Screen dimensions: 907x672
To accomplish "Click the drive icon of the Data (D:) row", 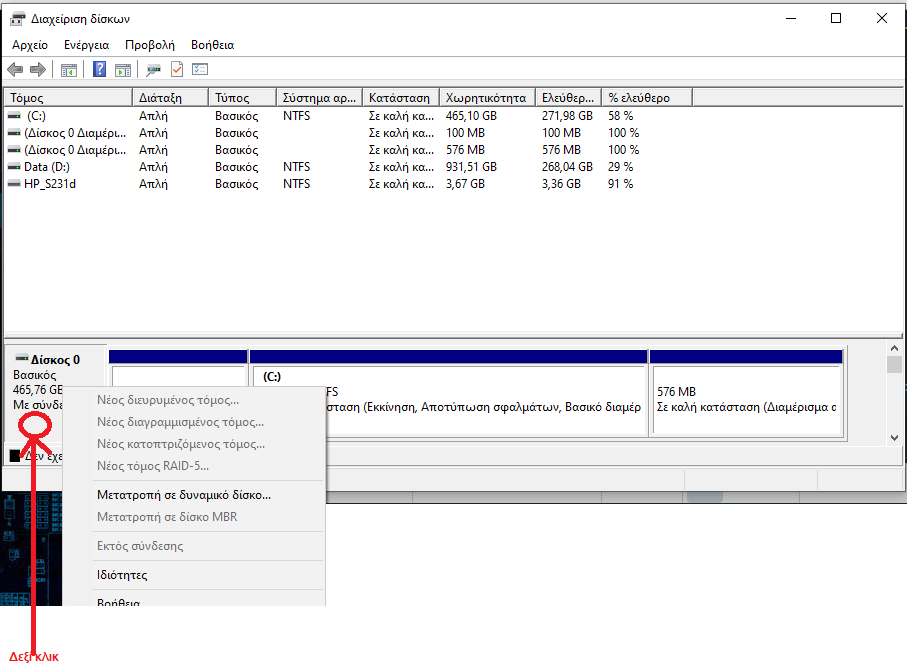I will (x=14, y=167).
